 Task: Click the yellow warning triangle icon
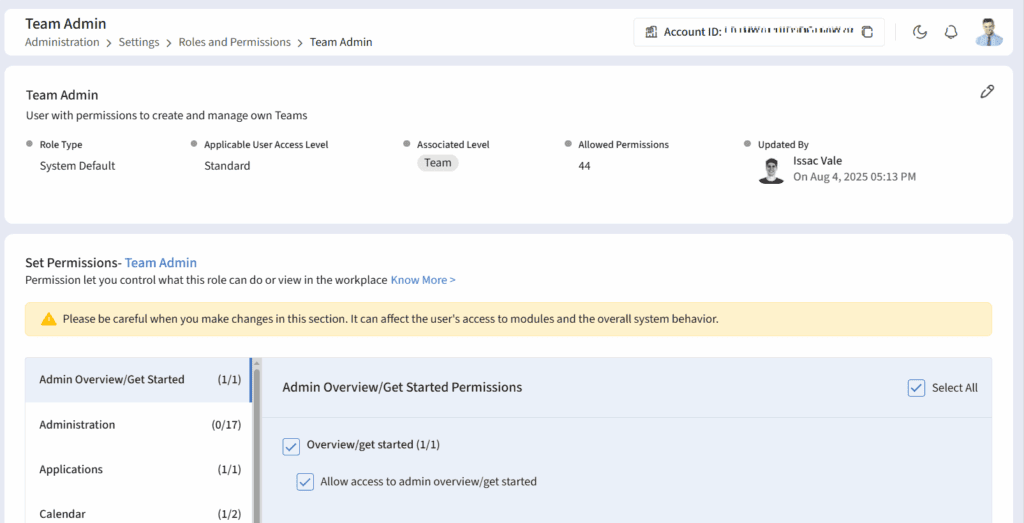(48, 319)
